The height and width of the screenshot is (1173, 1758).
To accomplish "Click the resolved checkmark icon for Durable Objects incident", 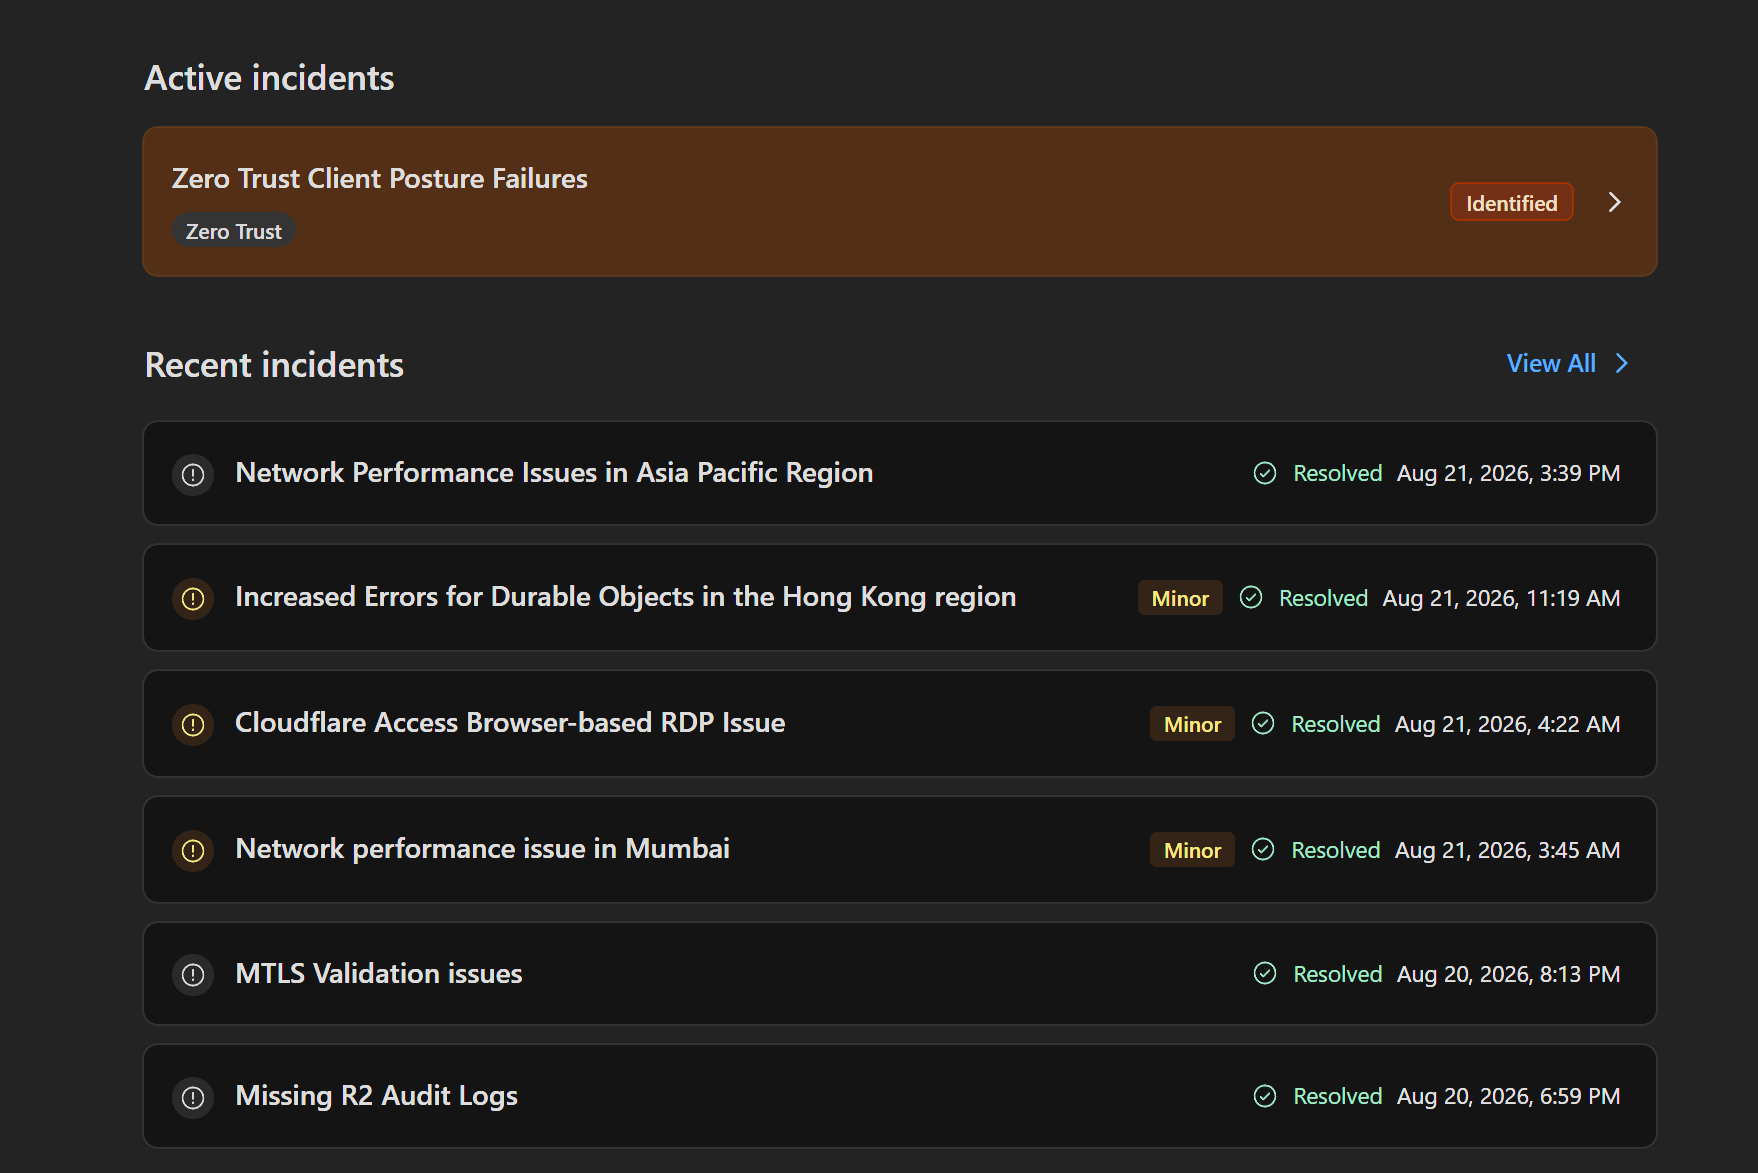I will [x=1251, y=597].
